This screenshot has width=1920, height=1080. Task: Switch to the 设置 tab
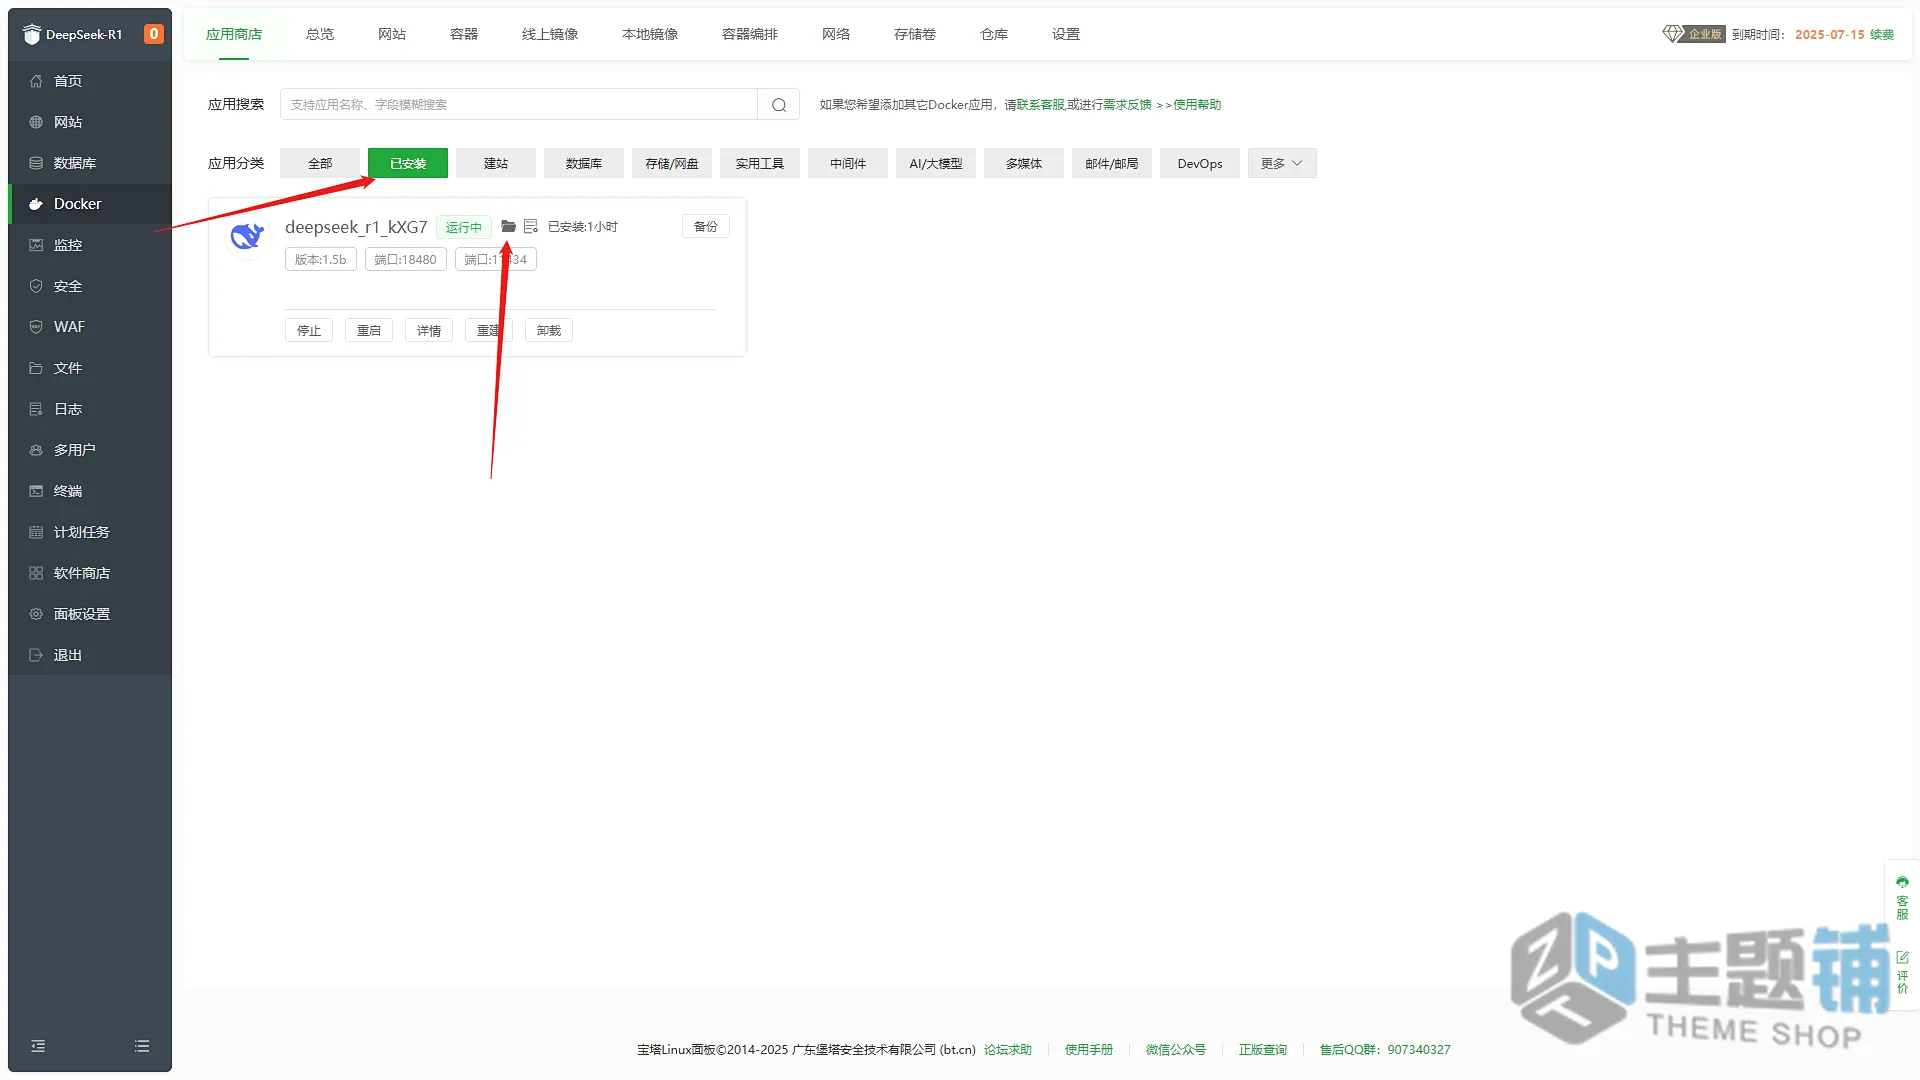coord(1066,34)
